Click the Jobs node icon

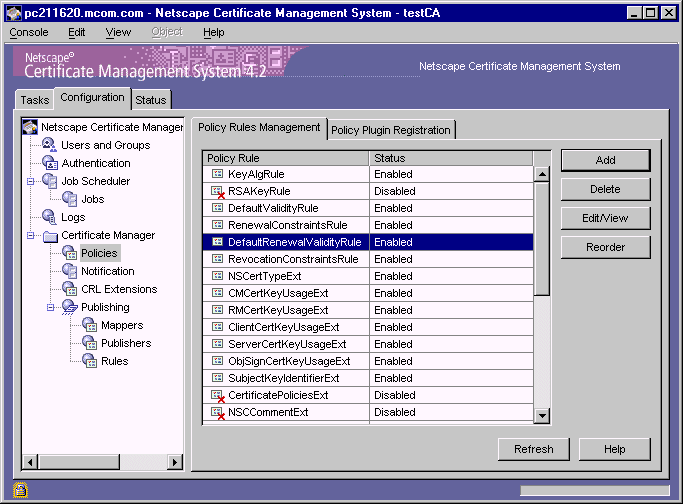(x=70, y=199)
